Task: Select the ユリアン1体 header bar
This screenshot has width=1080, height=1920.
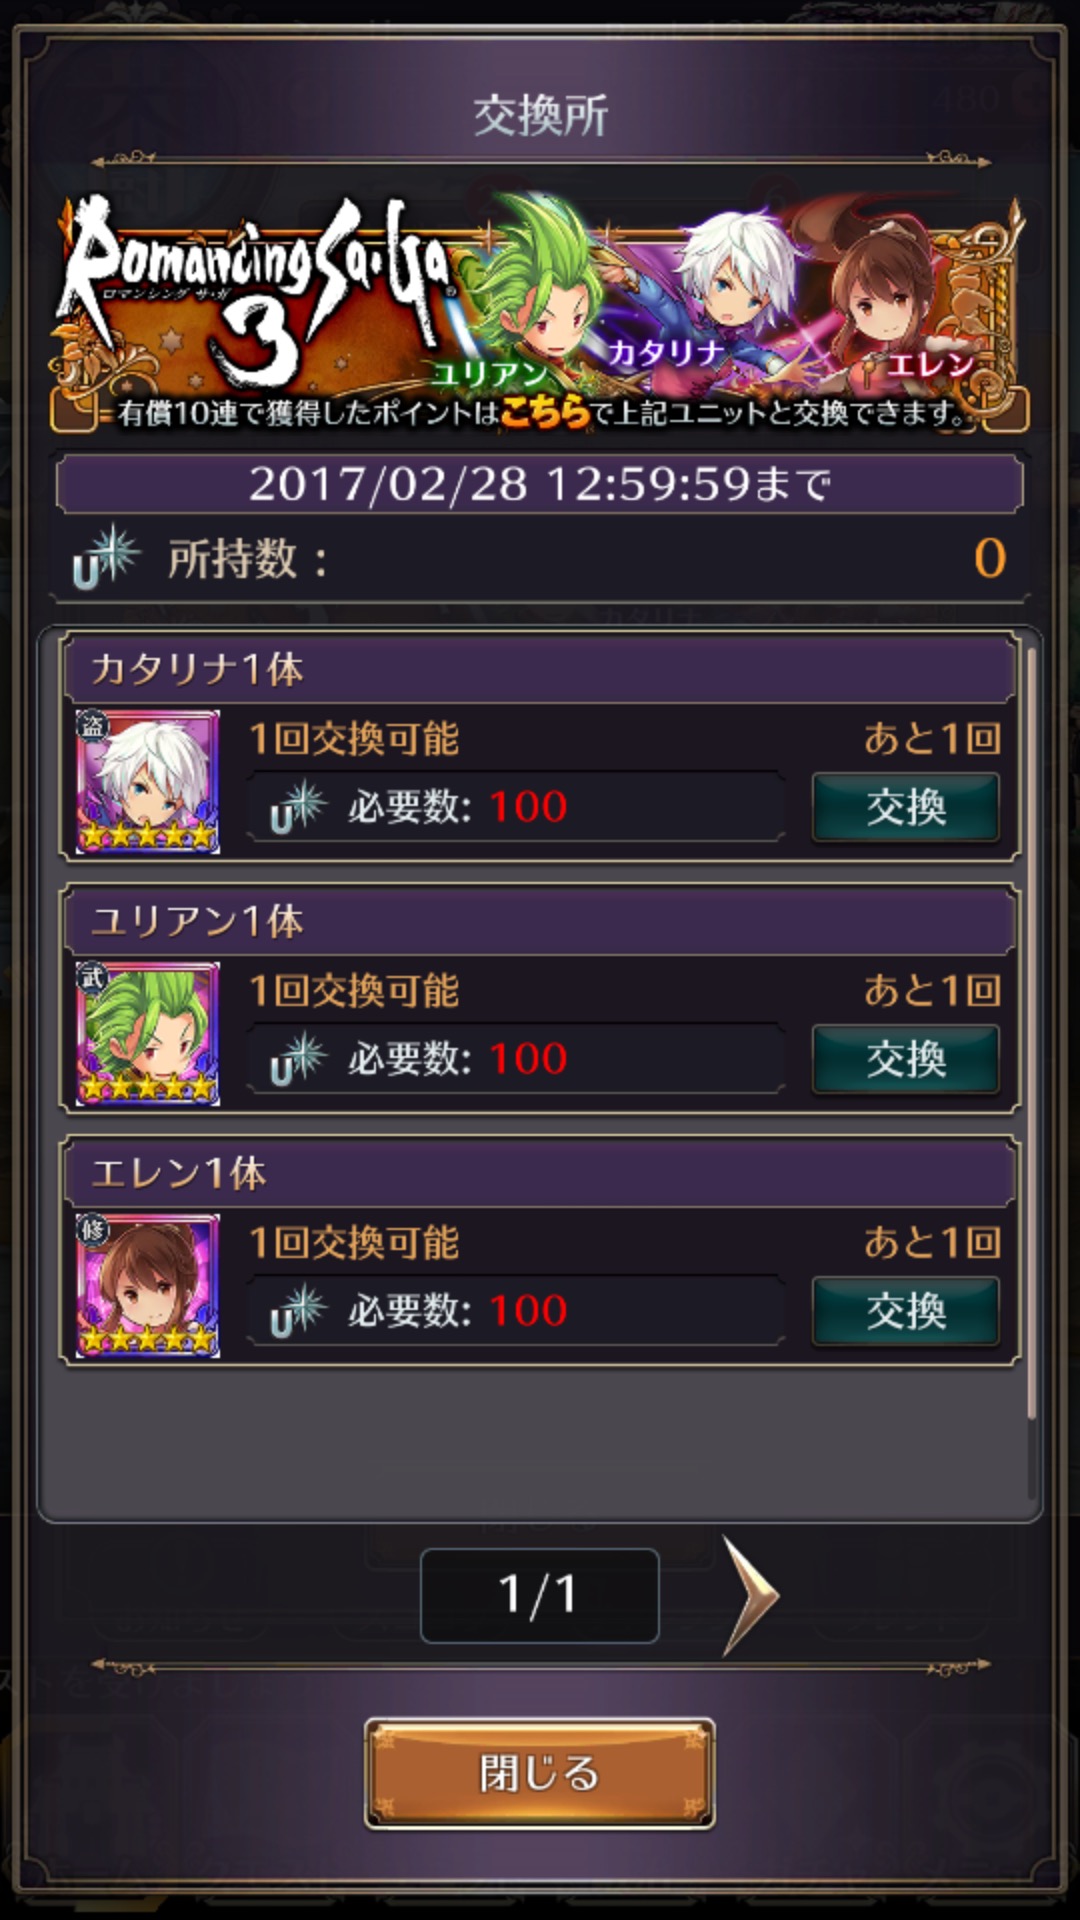Action: pos(540,921)
